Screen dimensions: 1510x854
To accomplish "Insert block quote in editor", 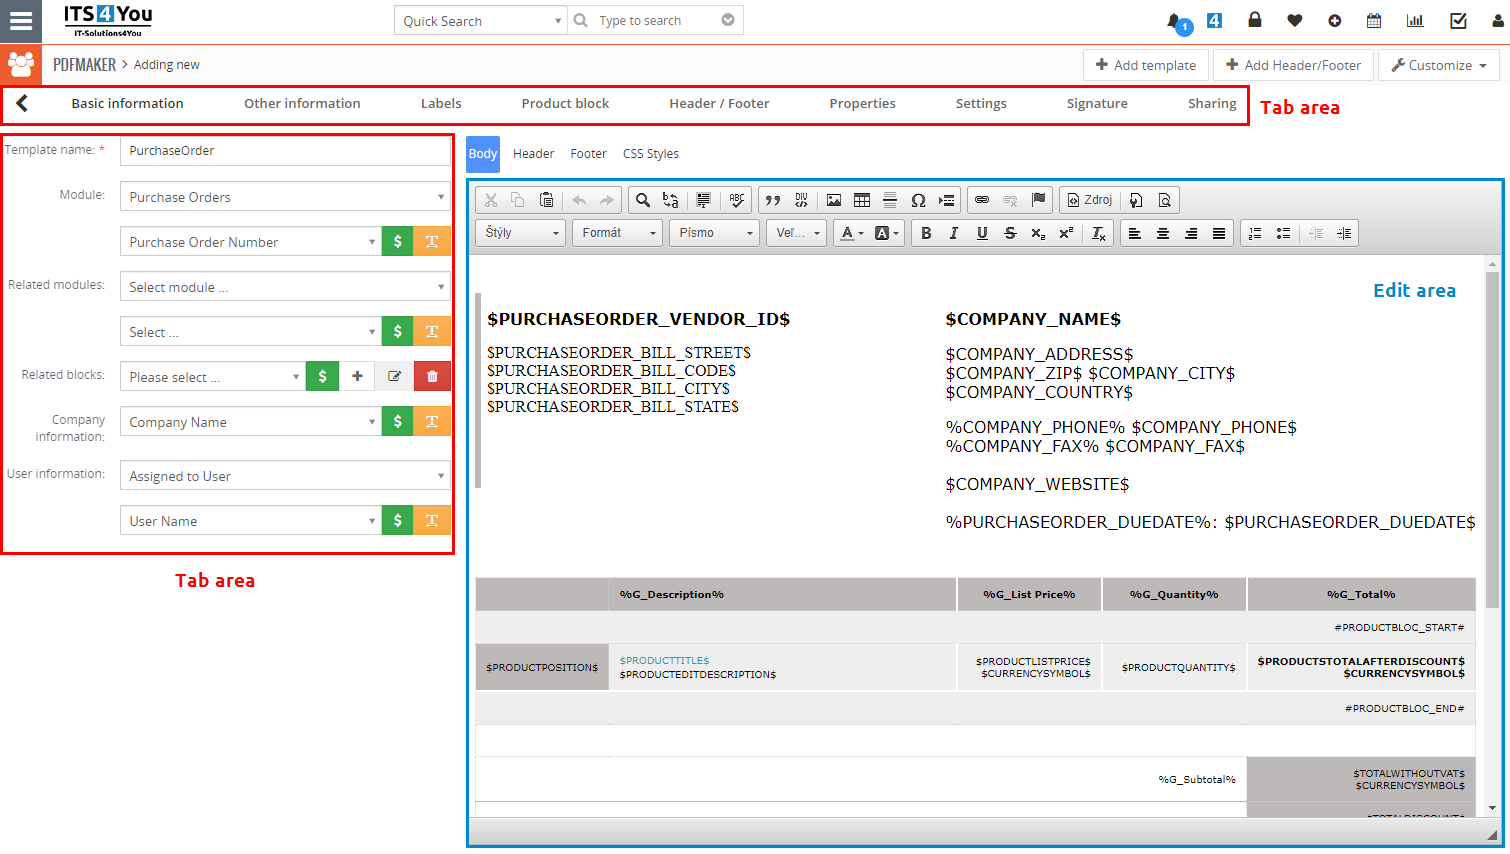I will pyautogui.click(x=773, y=200).
